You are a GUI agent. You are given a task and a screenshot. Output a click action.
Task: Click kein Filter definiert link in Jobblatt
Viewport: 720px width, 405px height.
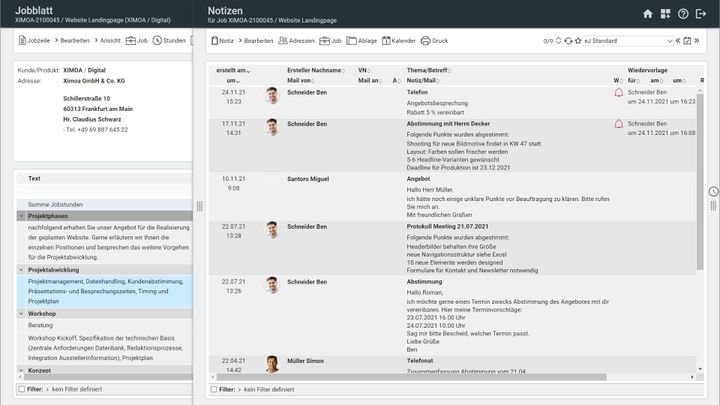[77, 389]
